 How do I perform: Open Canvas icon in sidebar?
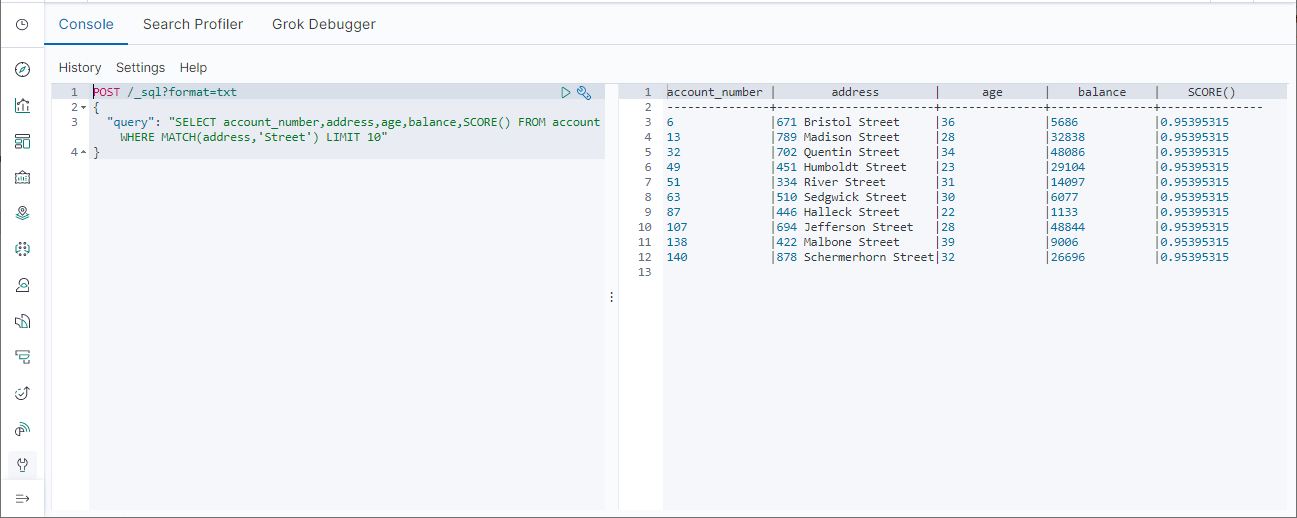22,177
